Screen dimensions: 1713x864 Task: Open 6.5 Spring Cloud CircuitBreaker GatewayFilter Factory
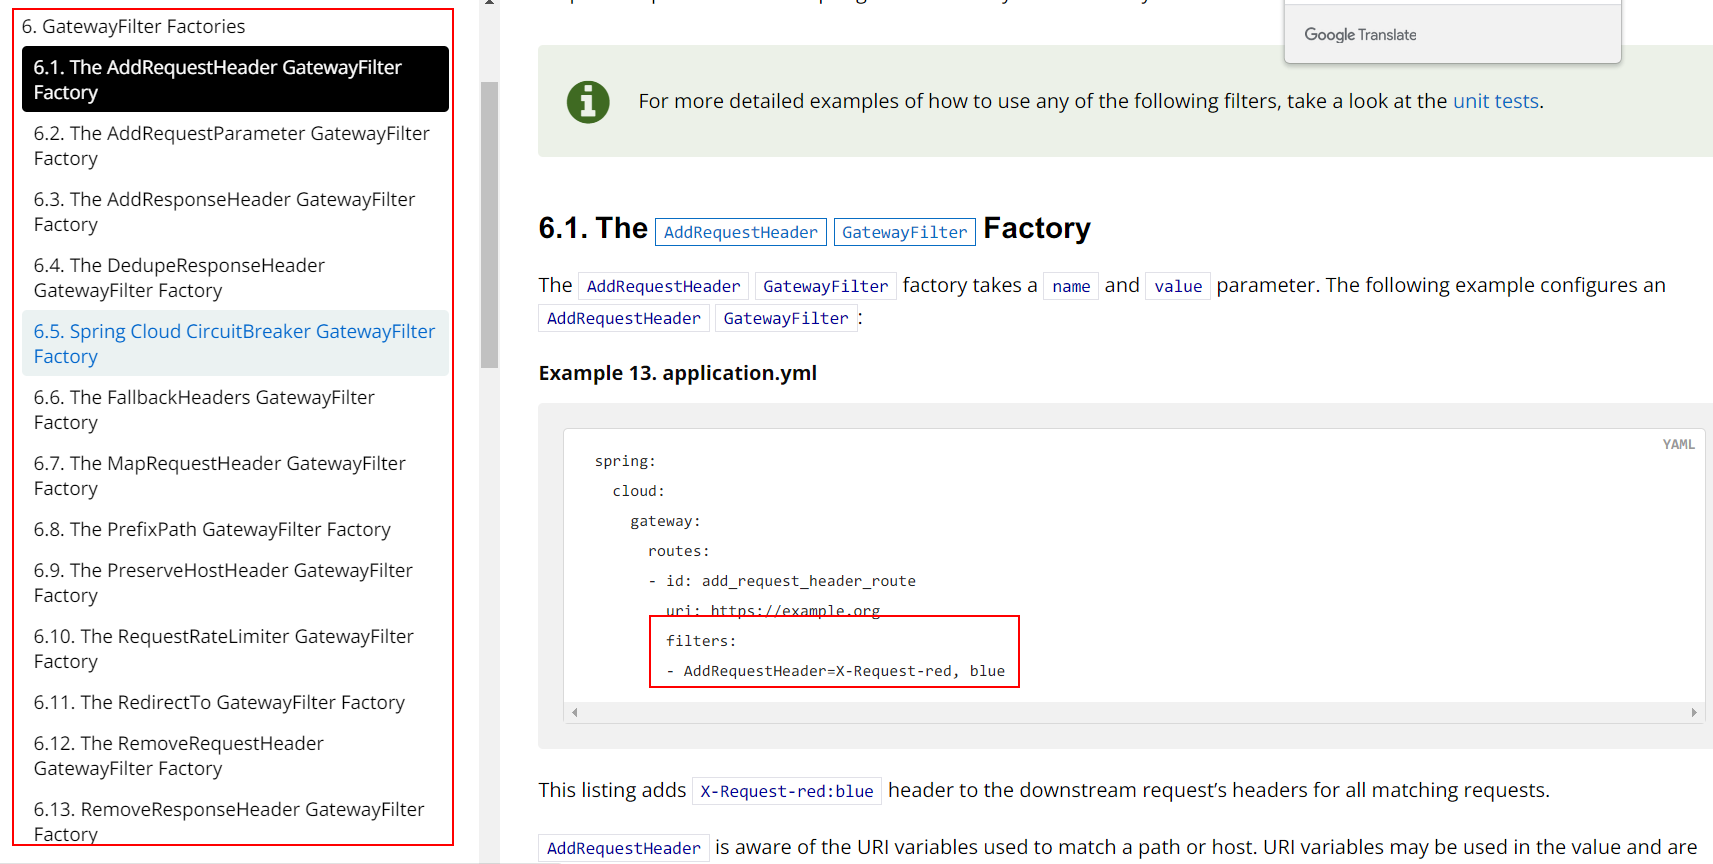coord(235,343)
